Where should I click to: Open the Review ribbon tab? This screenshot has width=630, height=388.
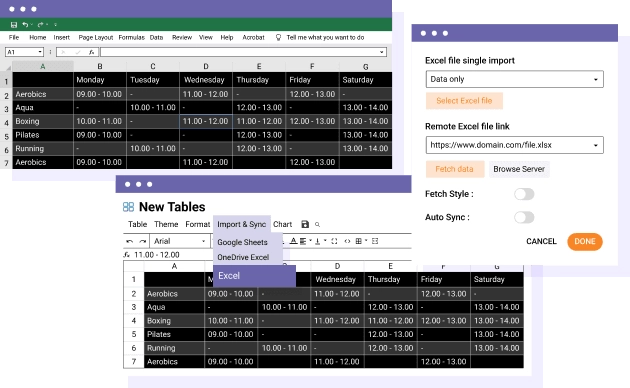182,37
